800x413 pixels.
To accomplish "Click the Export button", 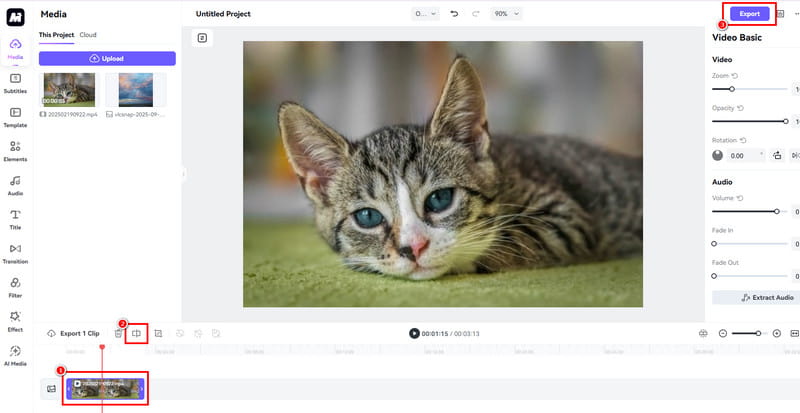I will point(749,14).
